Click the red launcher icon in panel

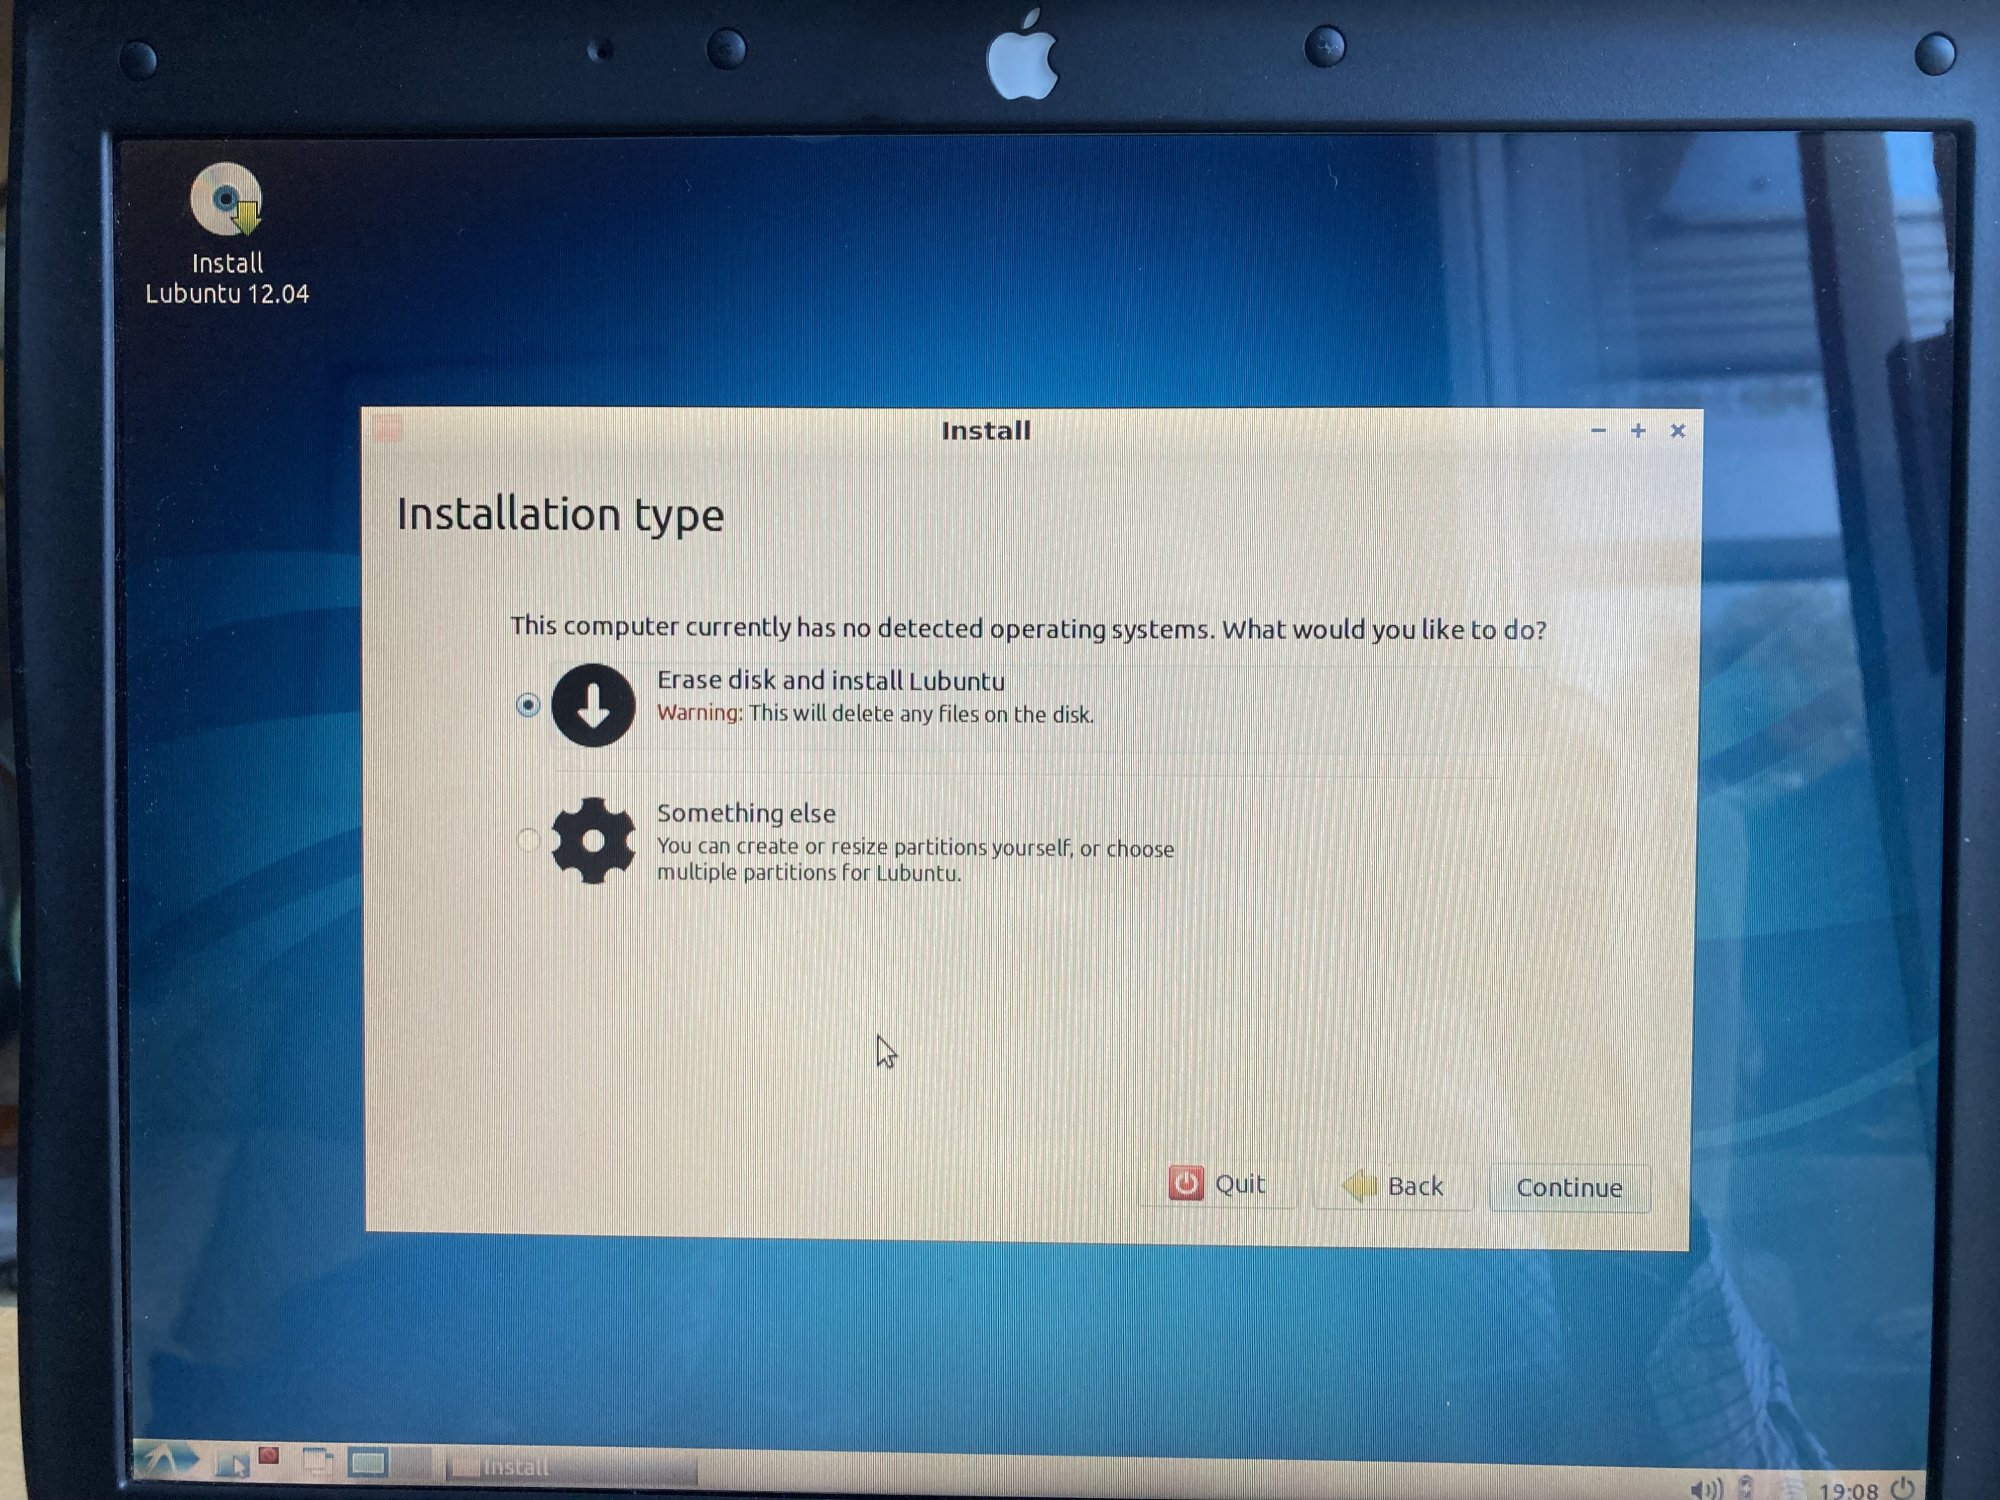pyautogui.click(x=269, y=1456)
